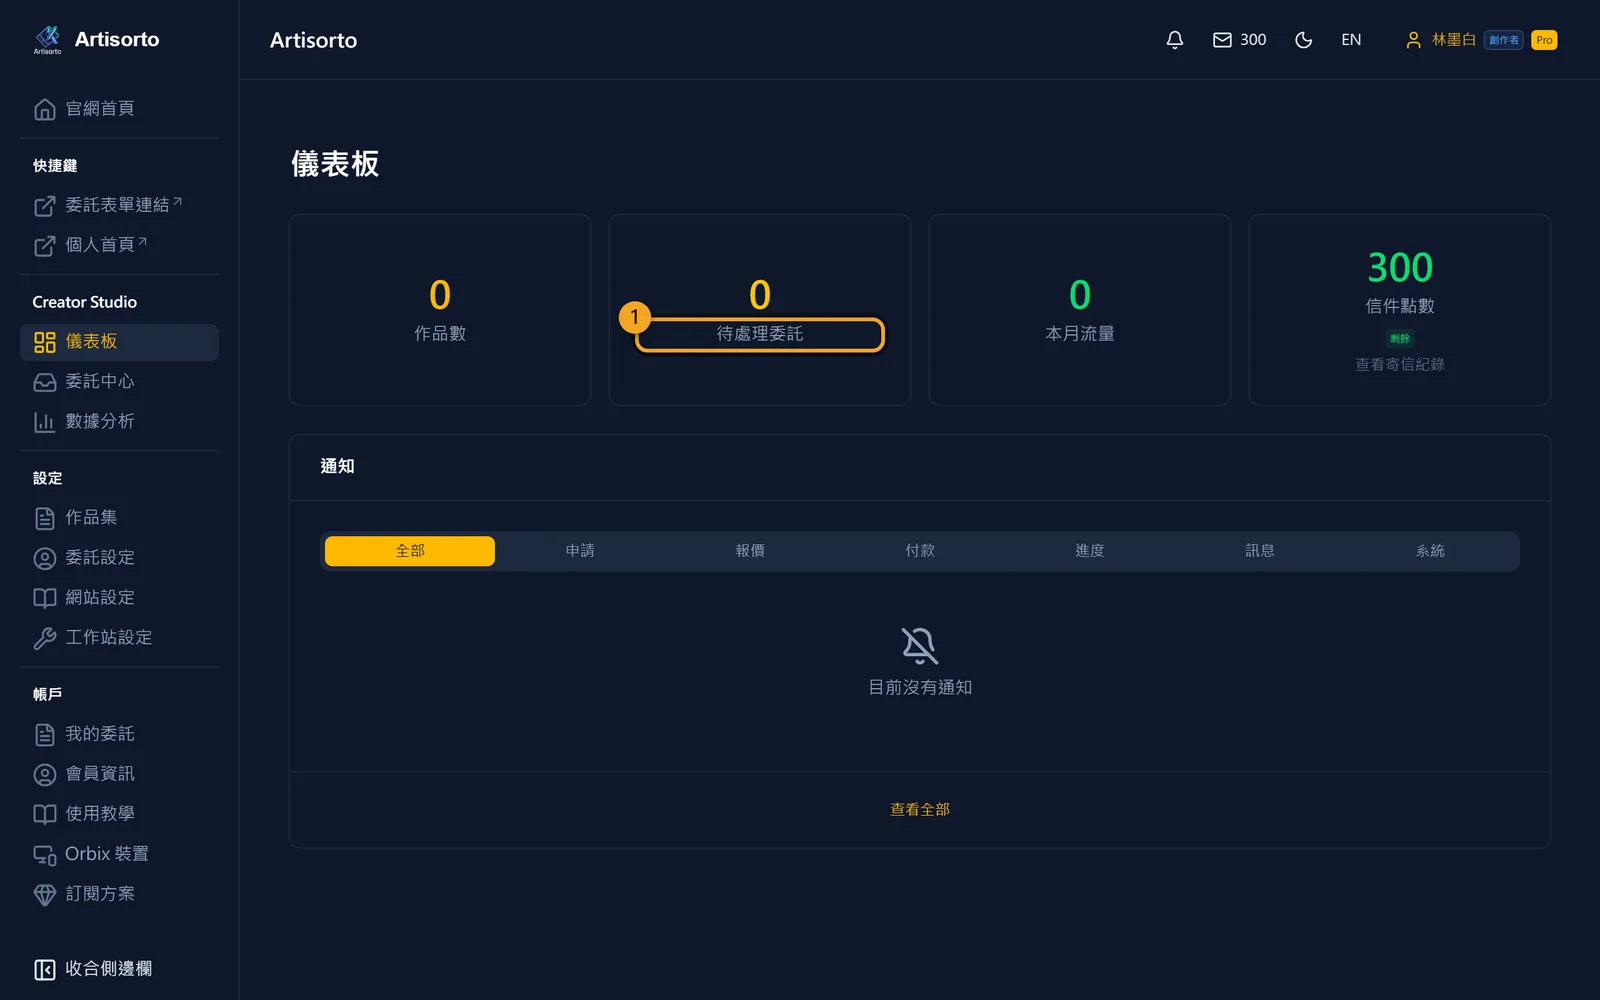
Task: Click the 快捷鍵 section label
Action: point(55,166)
